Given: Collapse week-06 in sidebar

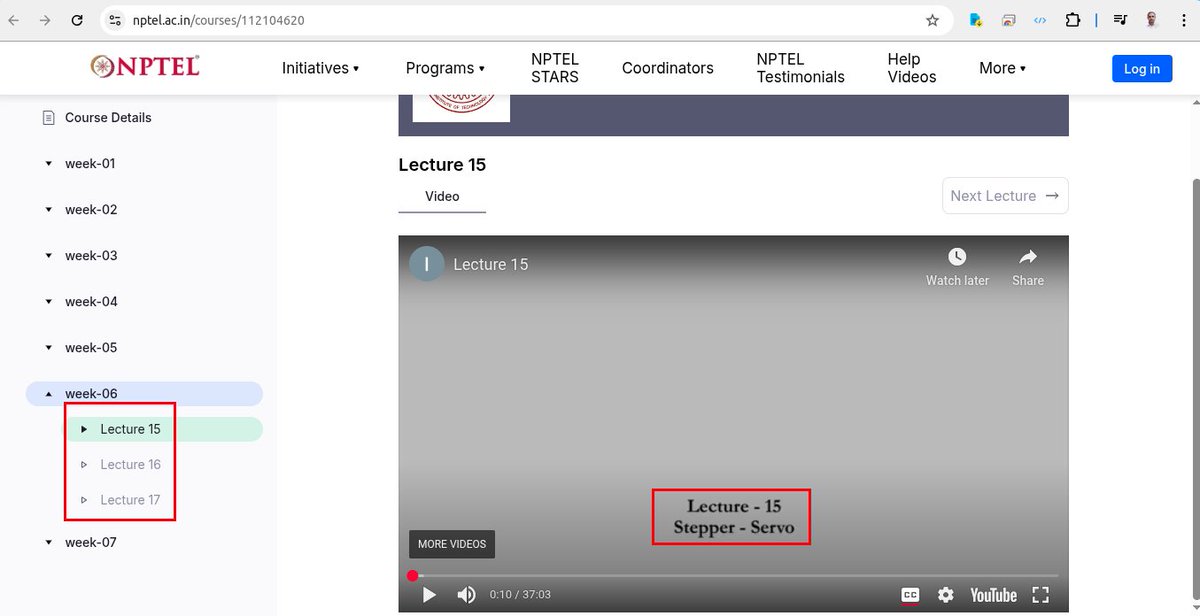Looking at the screenshot, I should (x=144, y=394).
